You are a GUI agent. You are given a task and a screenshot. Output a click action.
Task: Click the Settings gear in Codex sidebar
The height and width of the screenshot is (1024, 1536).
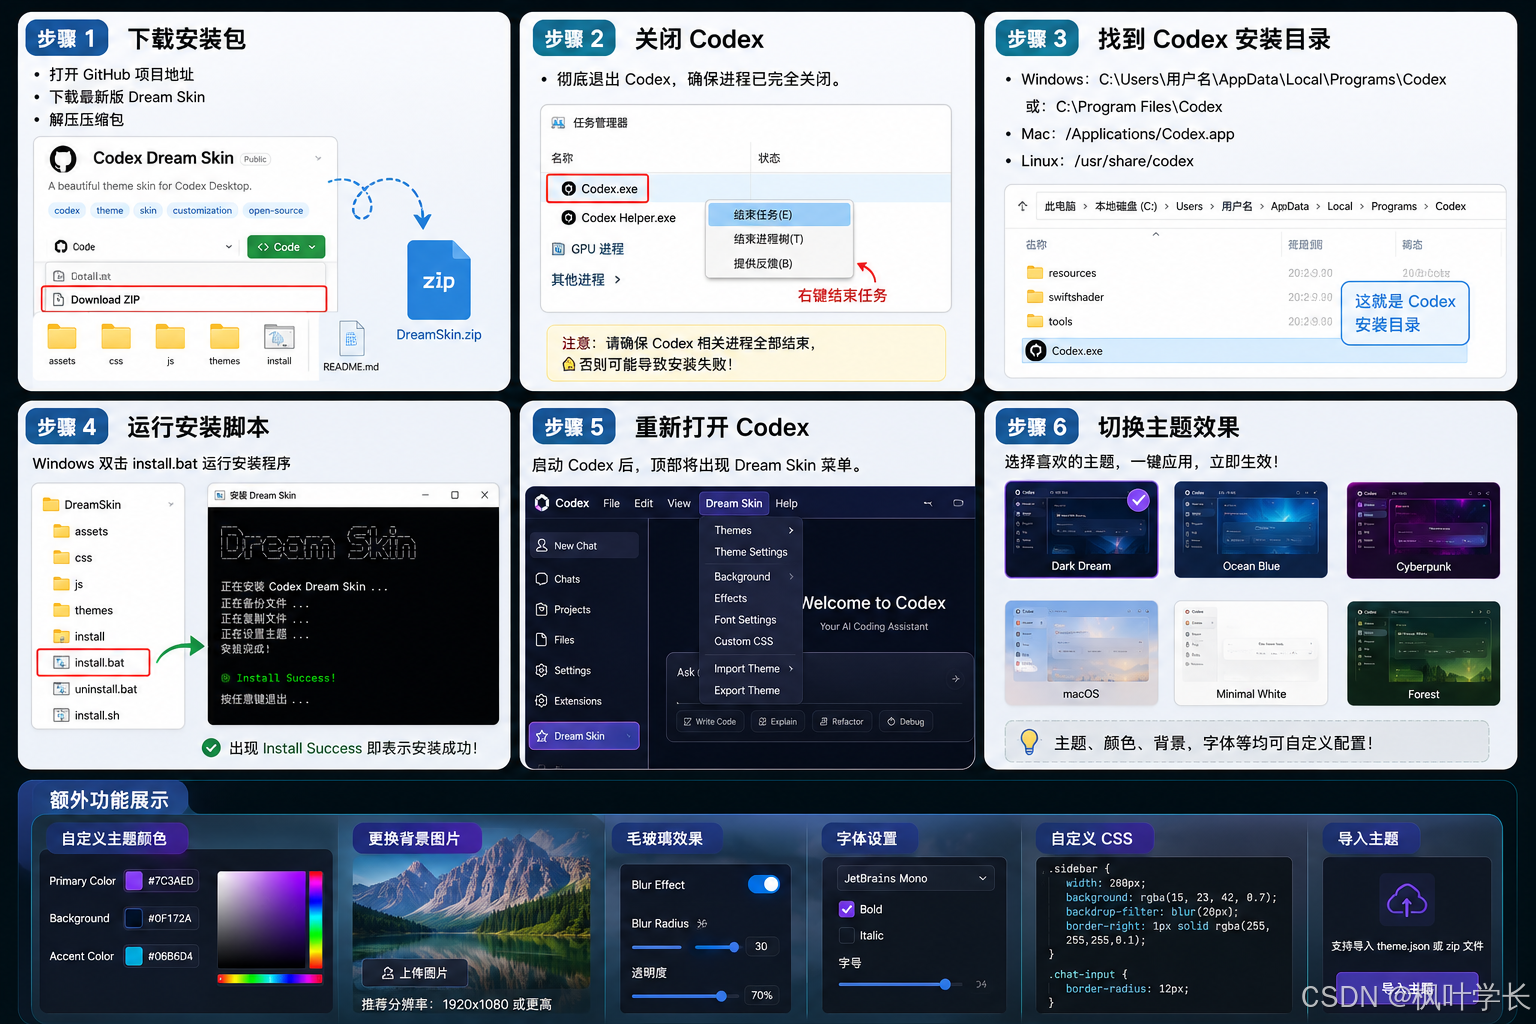pos(542,671)
